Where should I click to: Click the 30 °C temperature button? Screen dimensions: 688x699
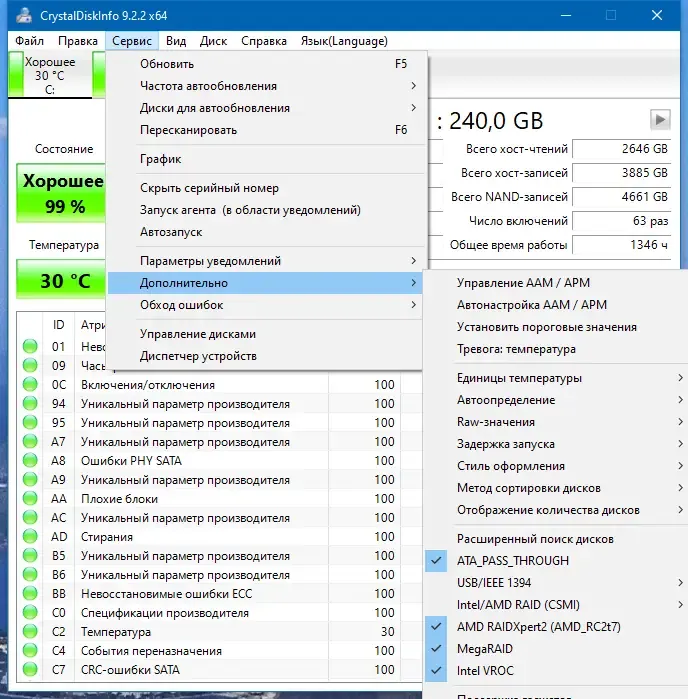click(x=62, y=280)
